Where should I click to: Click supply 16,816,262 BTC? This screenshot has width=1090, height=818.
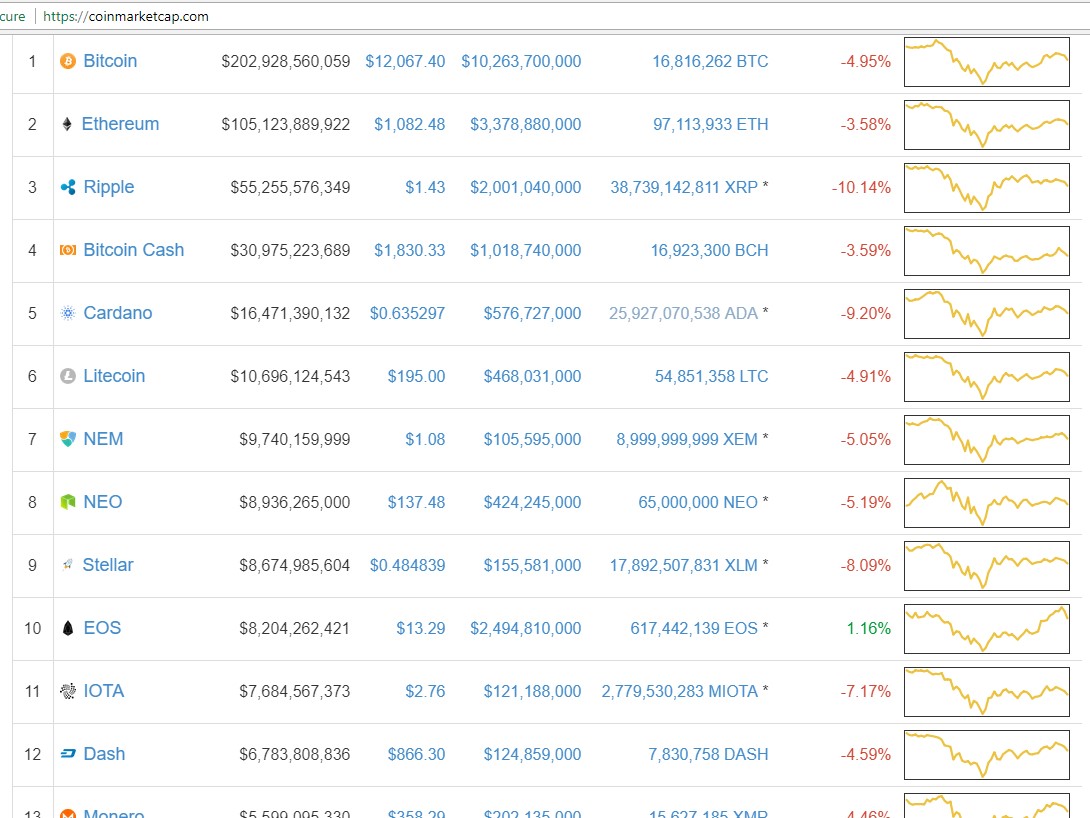(710, 61)
